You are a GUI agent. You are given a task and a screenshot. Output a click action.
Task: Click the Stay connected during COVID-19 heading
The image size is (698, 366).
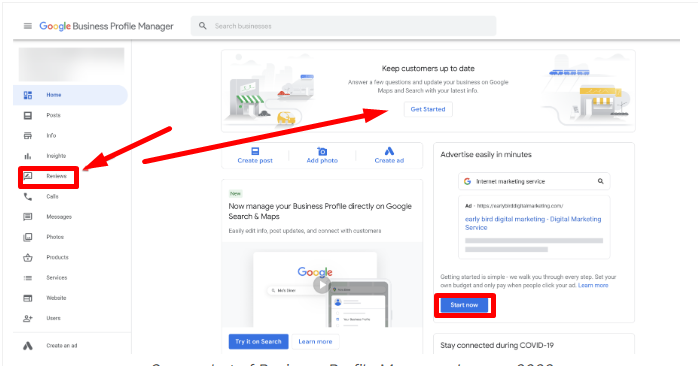pos(497,345)
